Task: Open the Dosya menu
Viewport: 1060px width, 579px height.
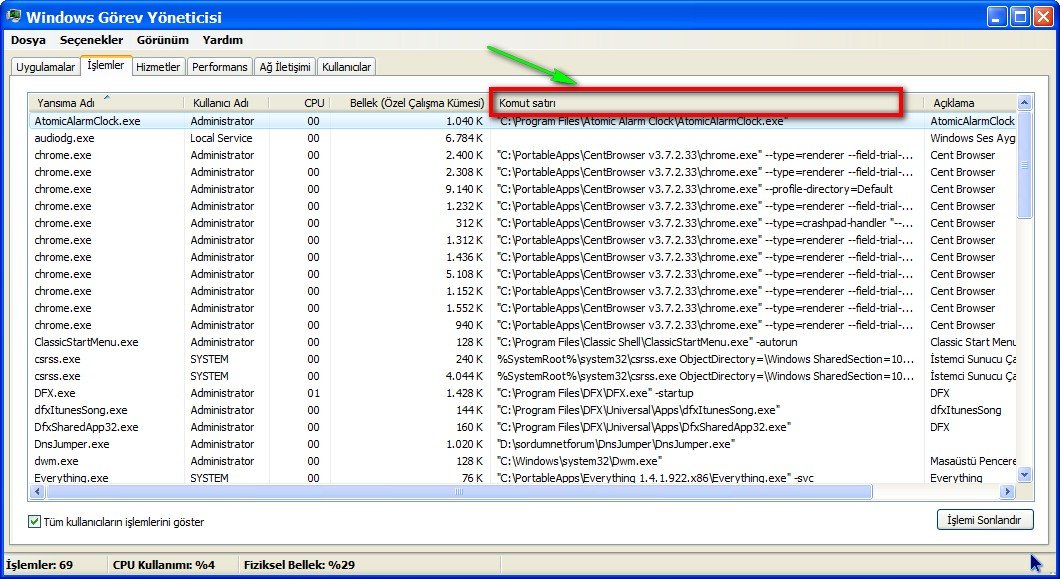Action: [28, 40]
